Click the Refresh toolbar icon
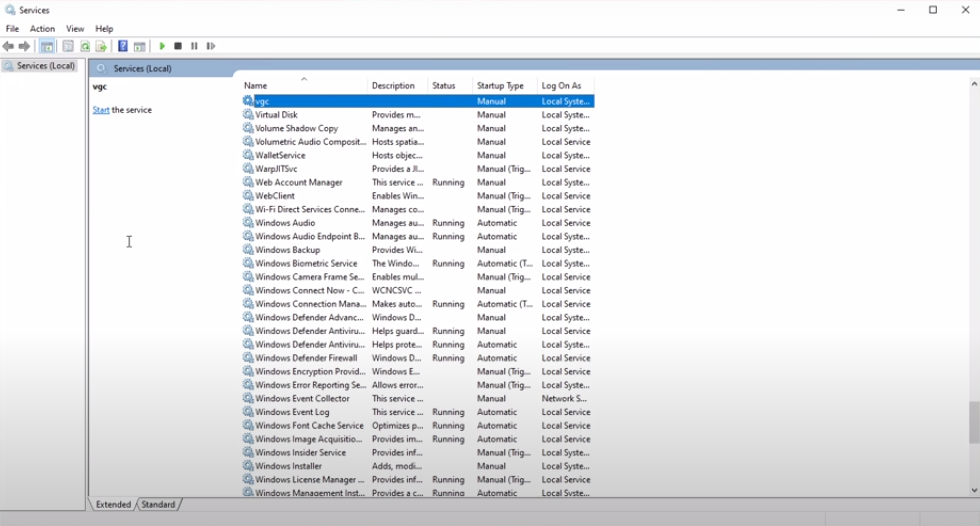Image resolution: width=980 pixels, height=526 pixels. click(x=85, y=46)
